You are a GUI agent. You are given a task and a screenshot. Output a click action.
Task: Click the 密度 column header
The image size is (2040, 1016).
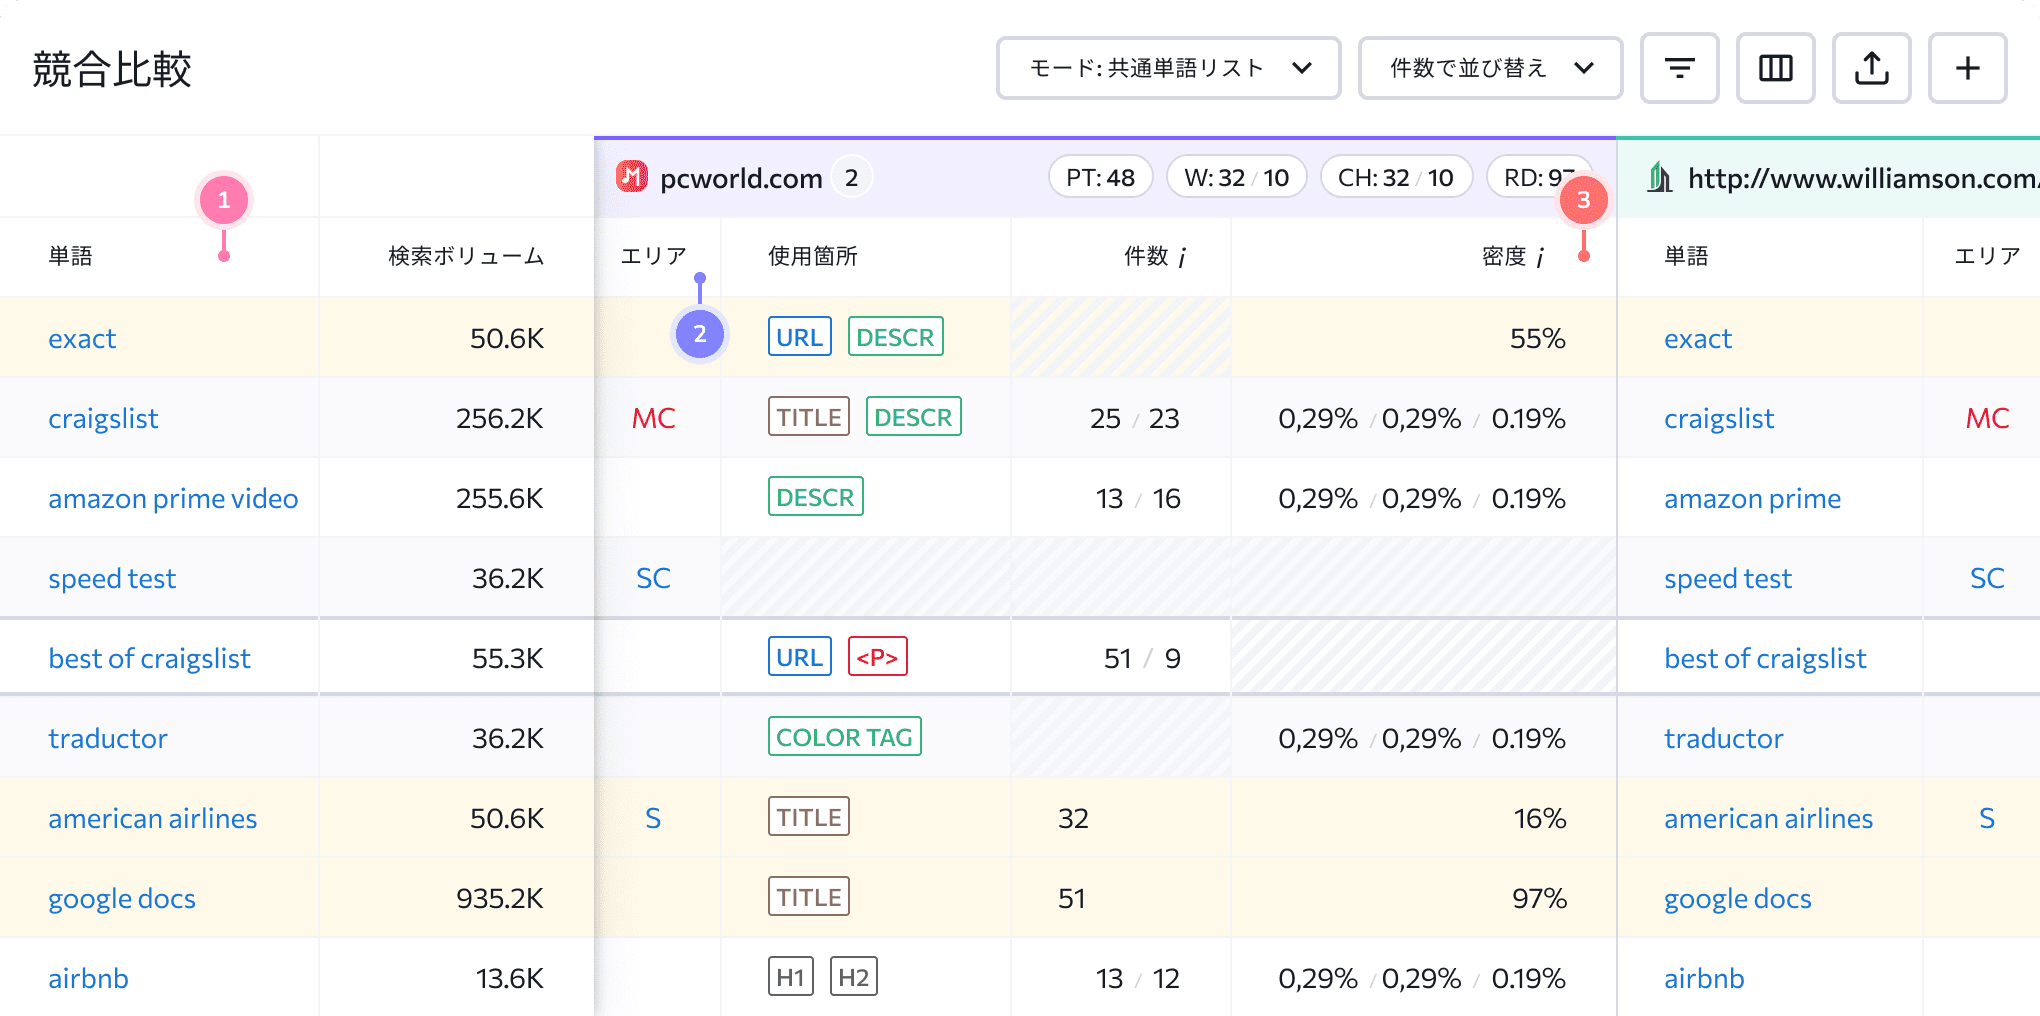1504,256
